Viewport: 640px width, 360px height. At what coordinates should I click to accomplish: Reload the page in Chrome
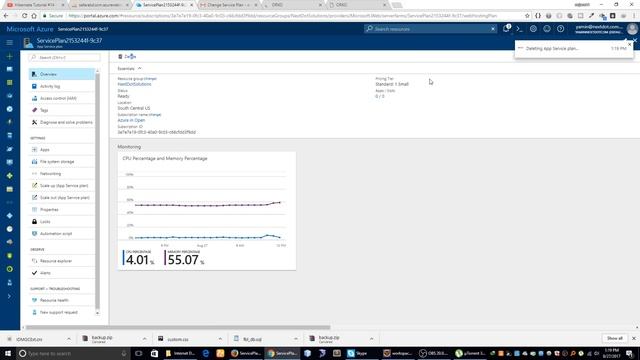point(24,16)
